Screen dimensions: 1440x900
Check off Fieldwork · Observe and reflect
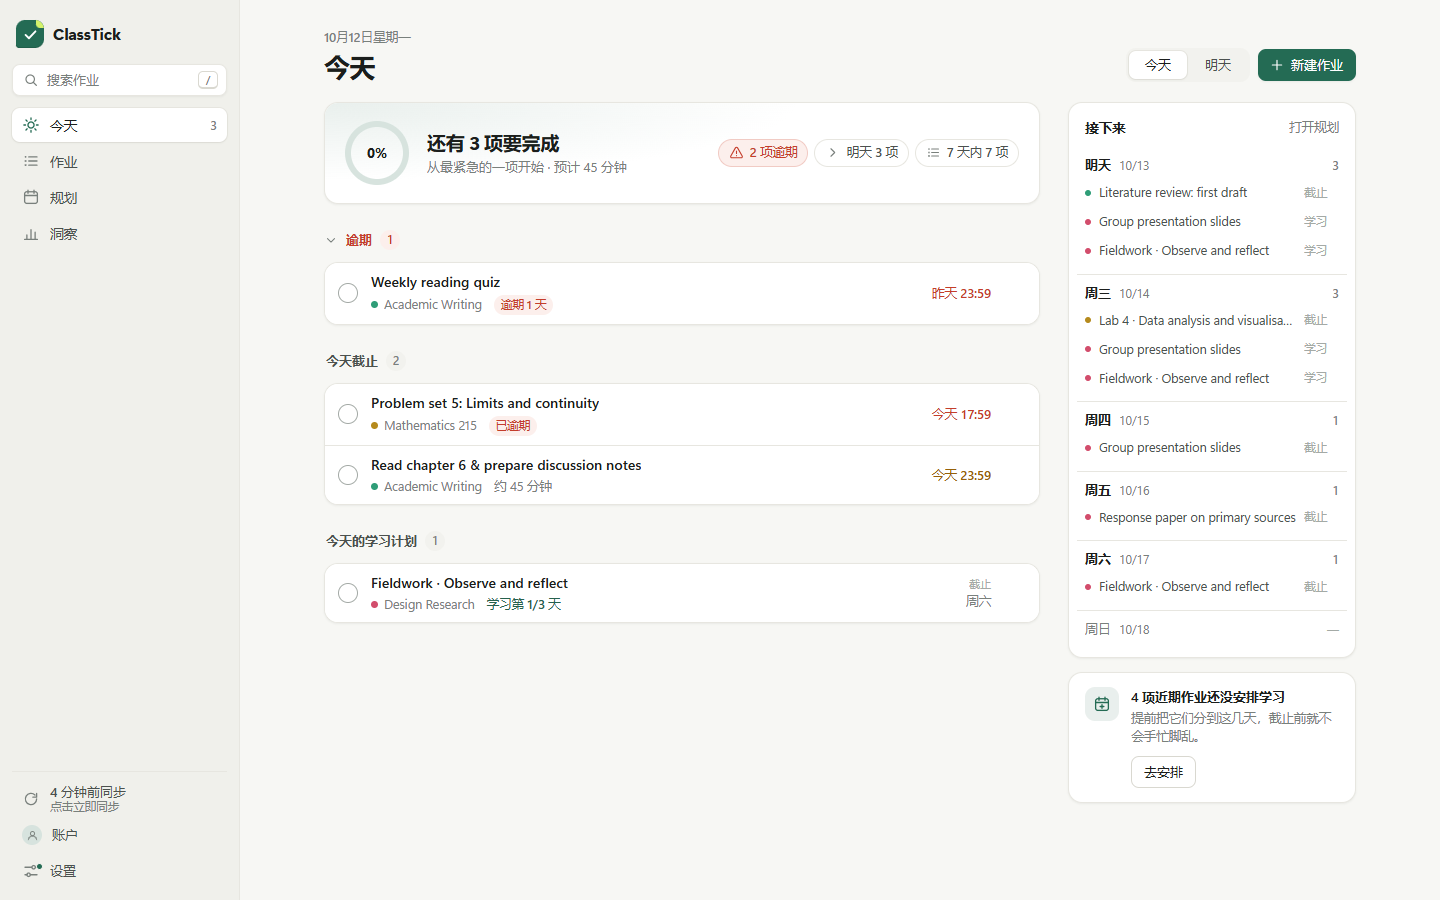pyautogui.click(x=348, y=593)
